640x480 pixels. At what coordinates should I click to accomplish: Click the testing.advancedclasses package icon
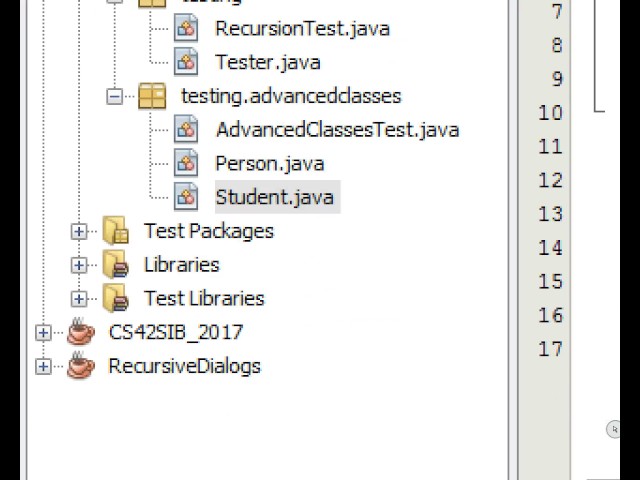[x=152, y=96]
